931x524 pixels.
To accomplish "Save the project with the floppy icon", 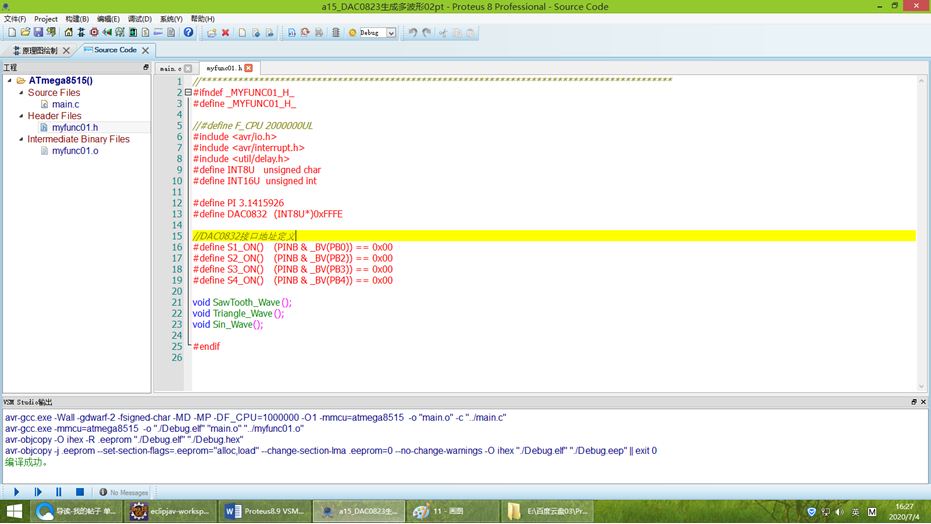I will click(x=38, y=33).
